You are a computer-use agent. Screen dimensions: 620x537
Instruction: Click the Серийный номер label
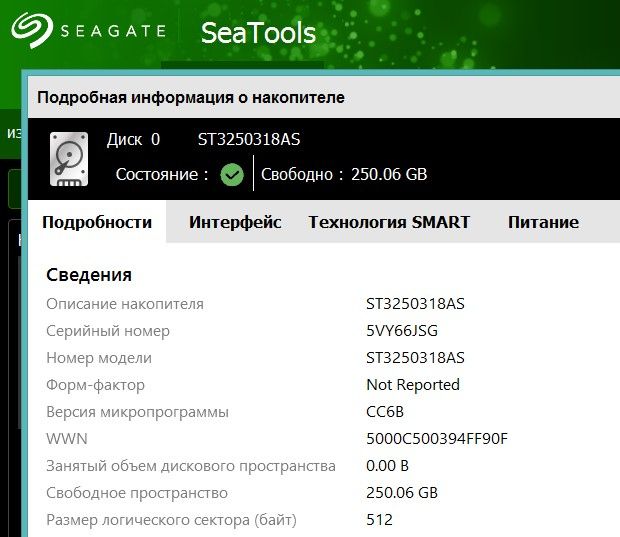108,331
